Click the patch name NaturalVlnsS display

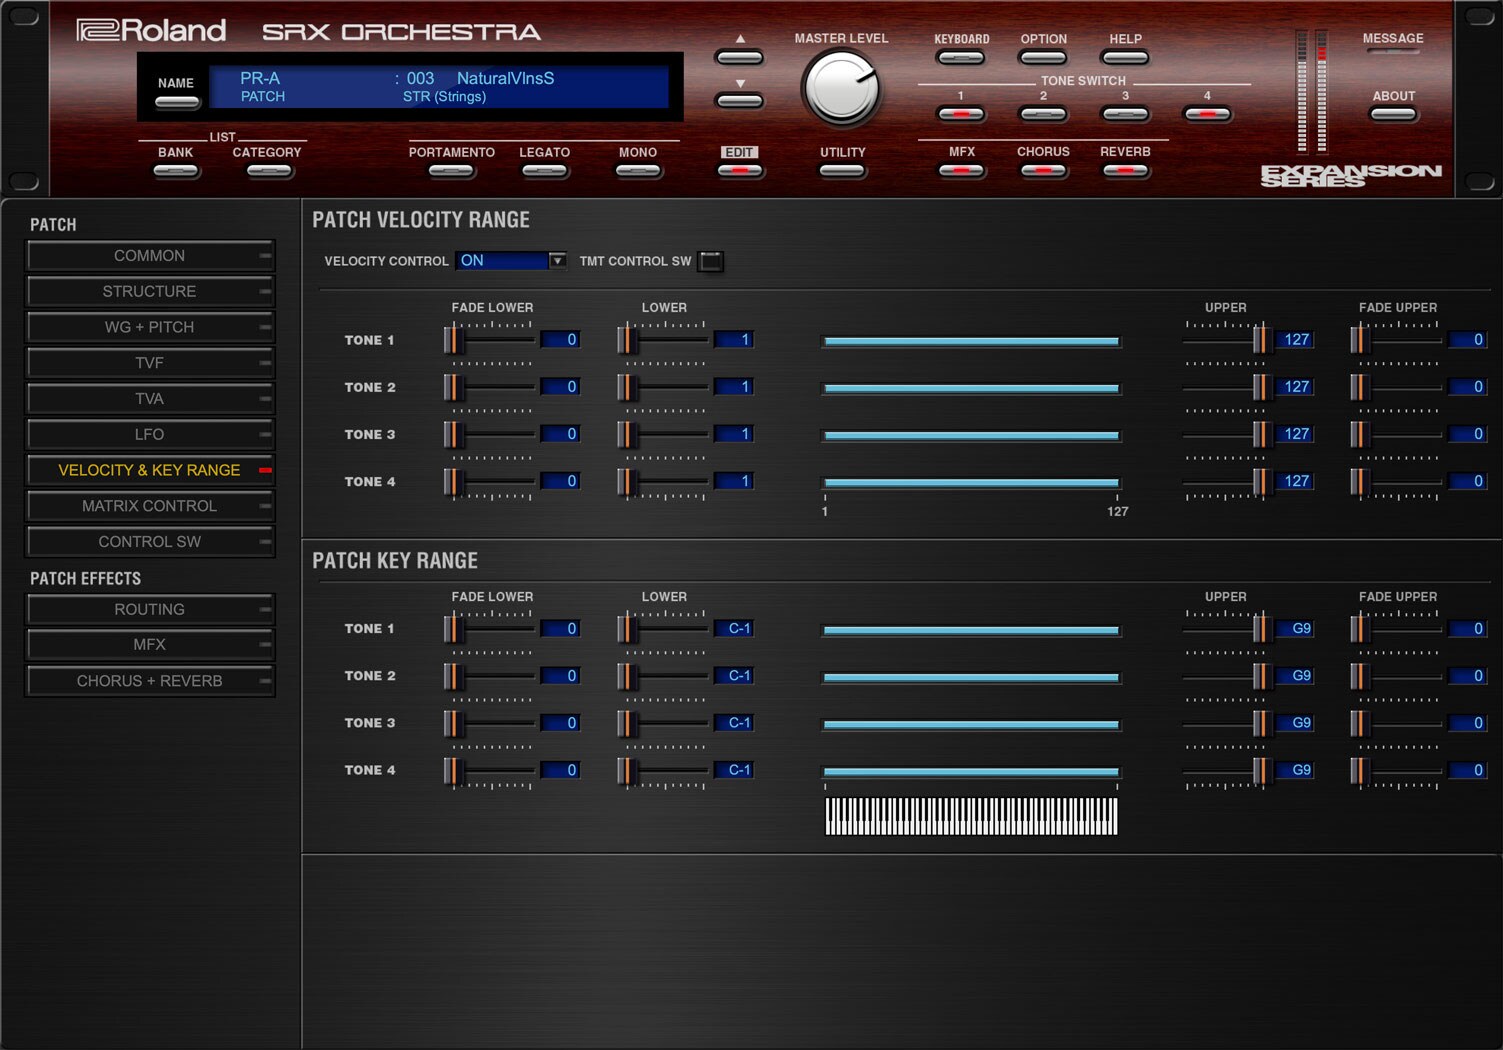point(505,78)
